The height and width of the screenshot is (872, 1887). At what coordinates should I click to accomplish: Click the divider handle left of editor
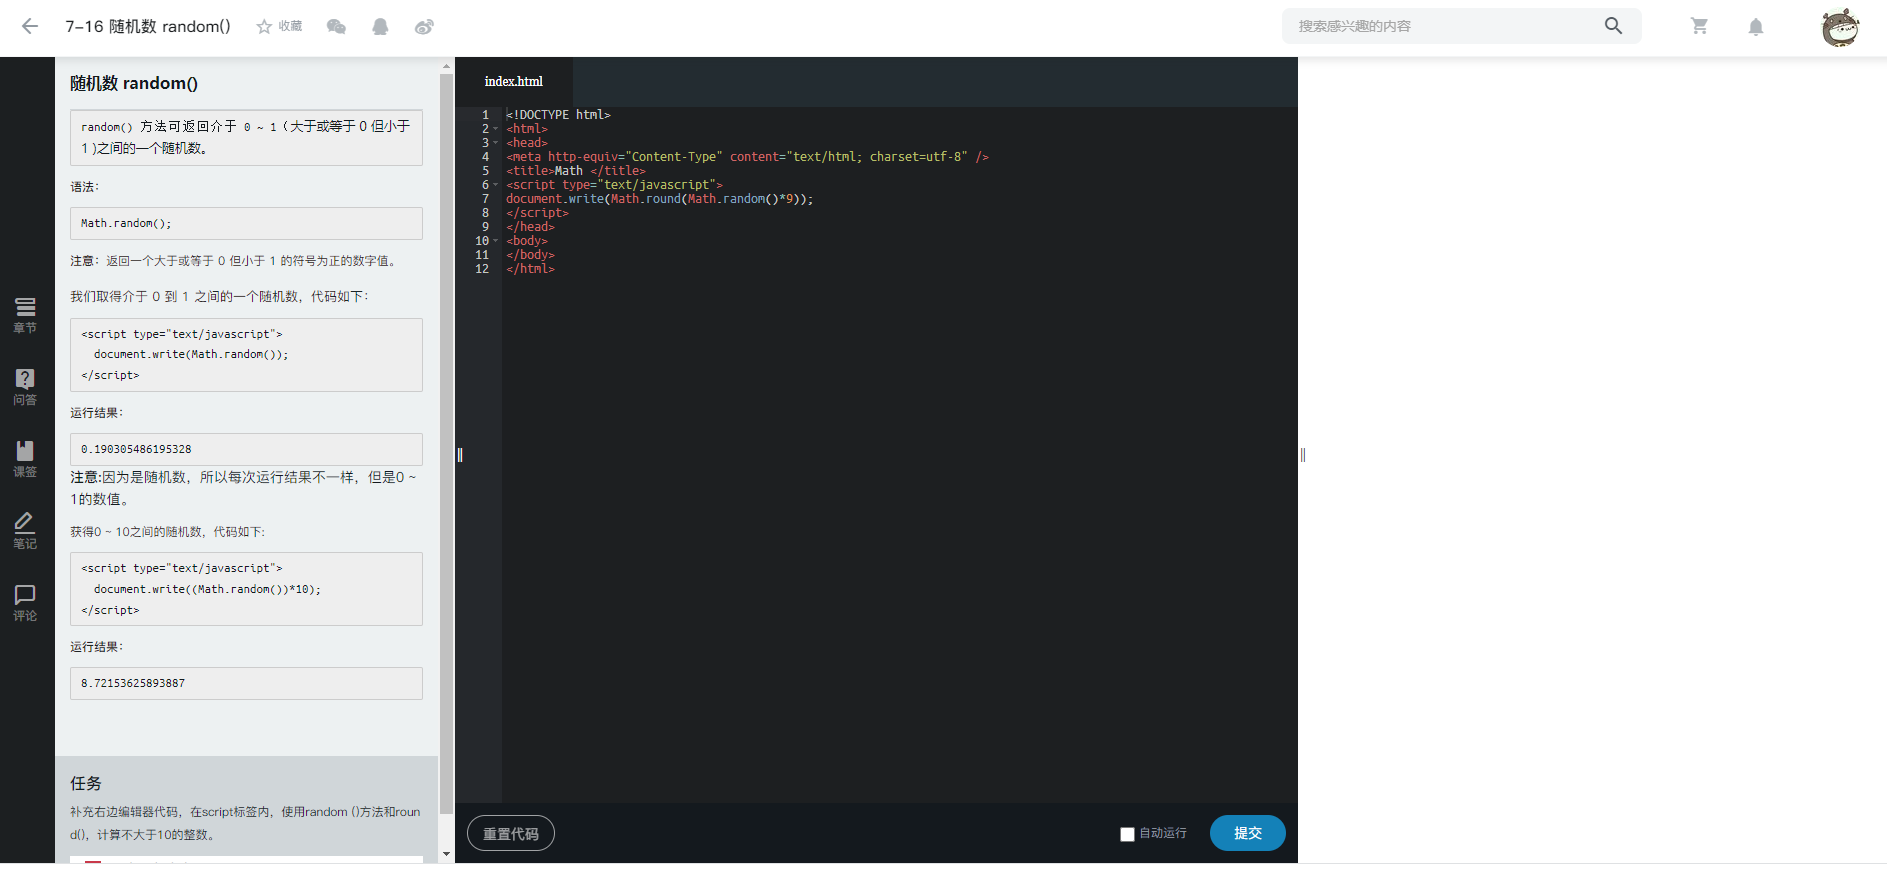click(460, 455)
